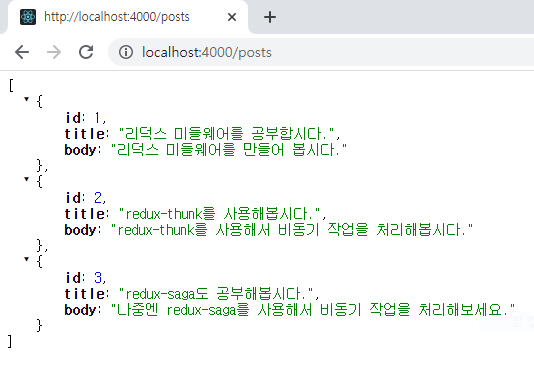The width and height of the screenshot is (534, 391).
Task: Focus the address bar showing localhost:4000/posts
Action: 320,52
